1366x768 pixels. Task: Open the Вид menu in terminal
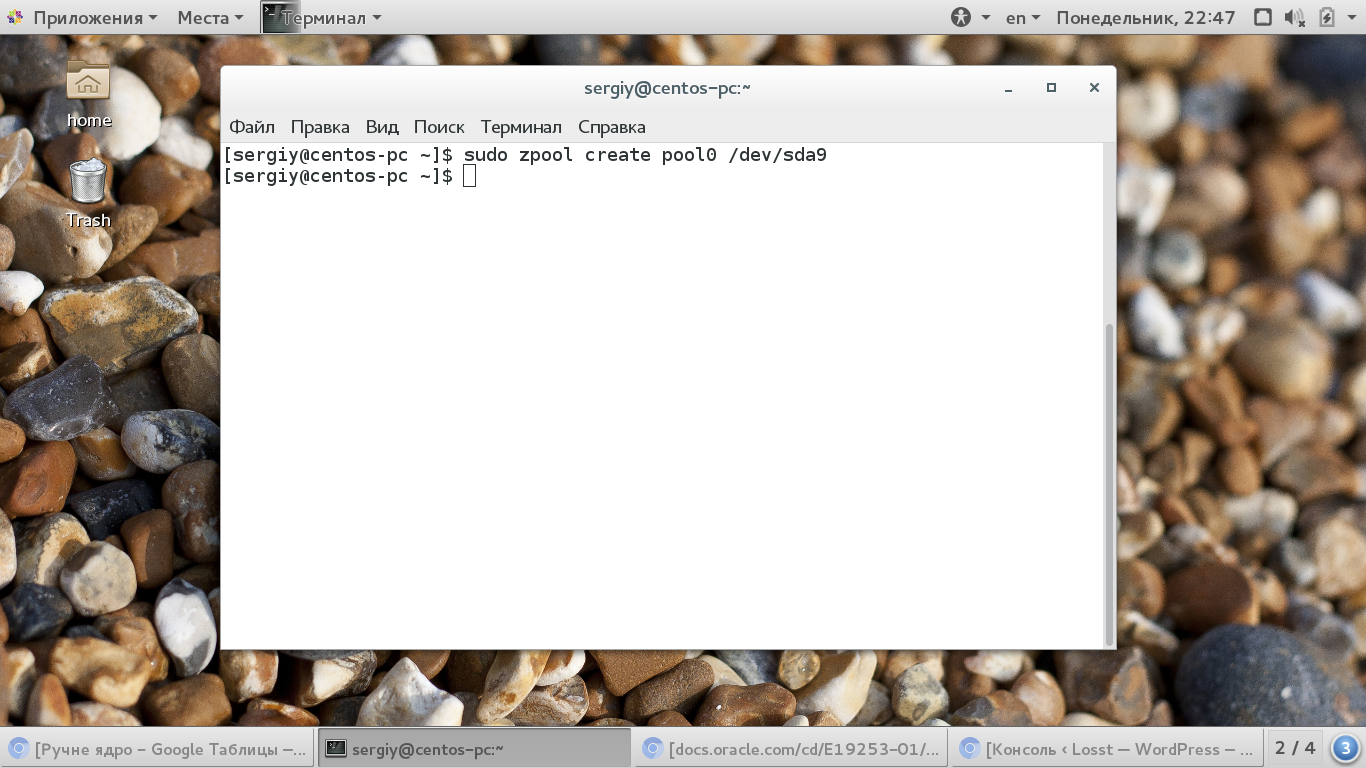382,127
